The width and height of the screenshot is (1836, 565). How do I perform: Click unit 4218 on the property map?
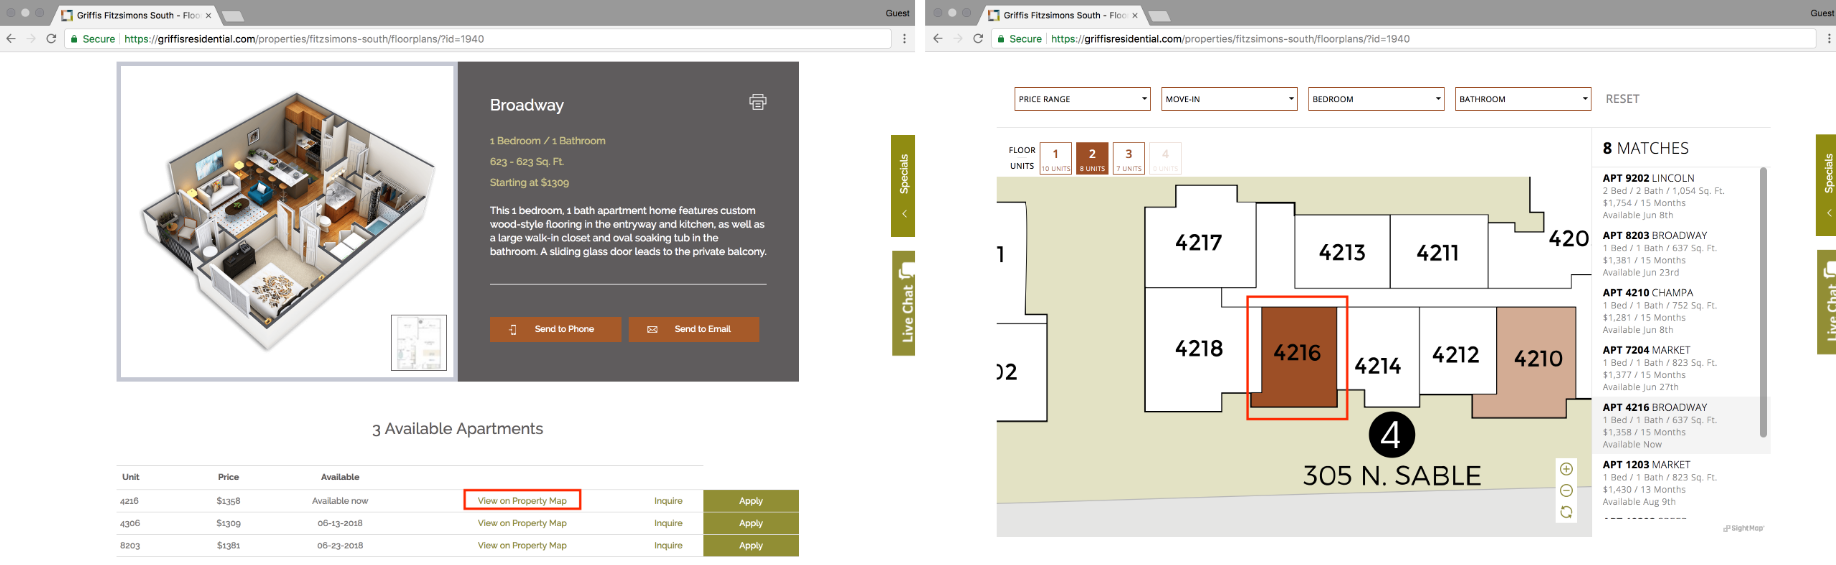(x=1199, y=348)
